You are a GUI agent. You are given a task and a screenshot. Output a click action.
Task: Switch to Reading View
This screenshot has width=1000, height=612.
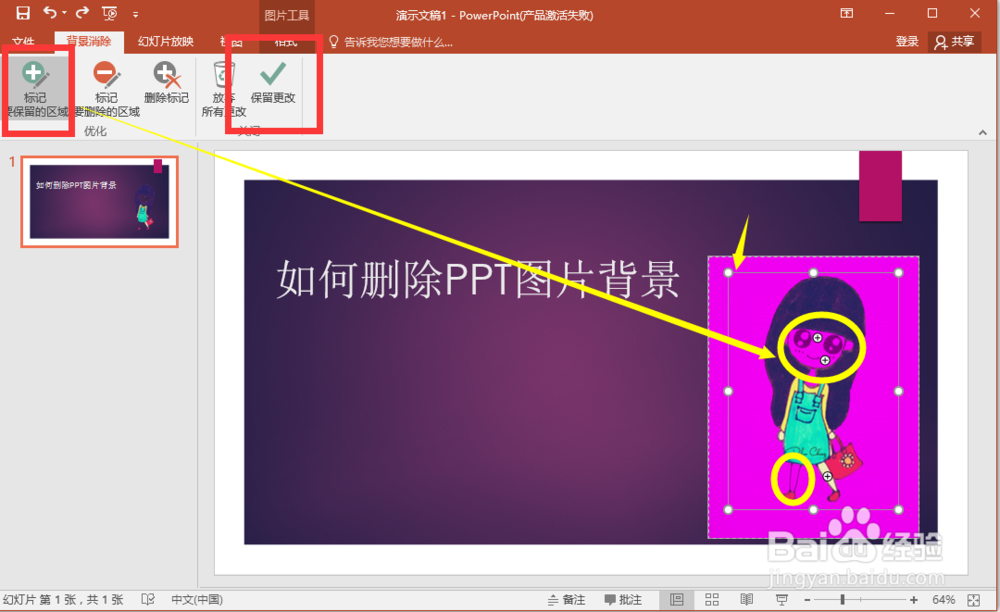747,598
